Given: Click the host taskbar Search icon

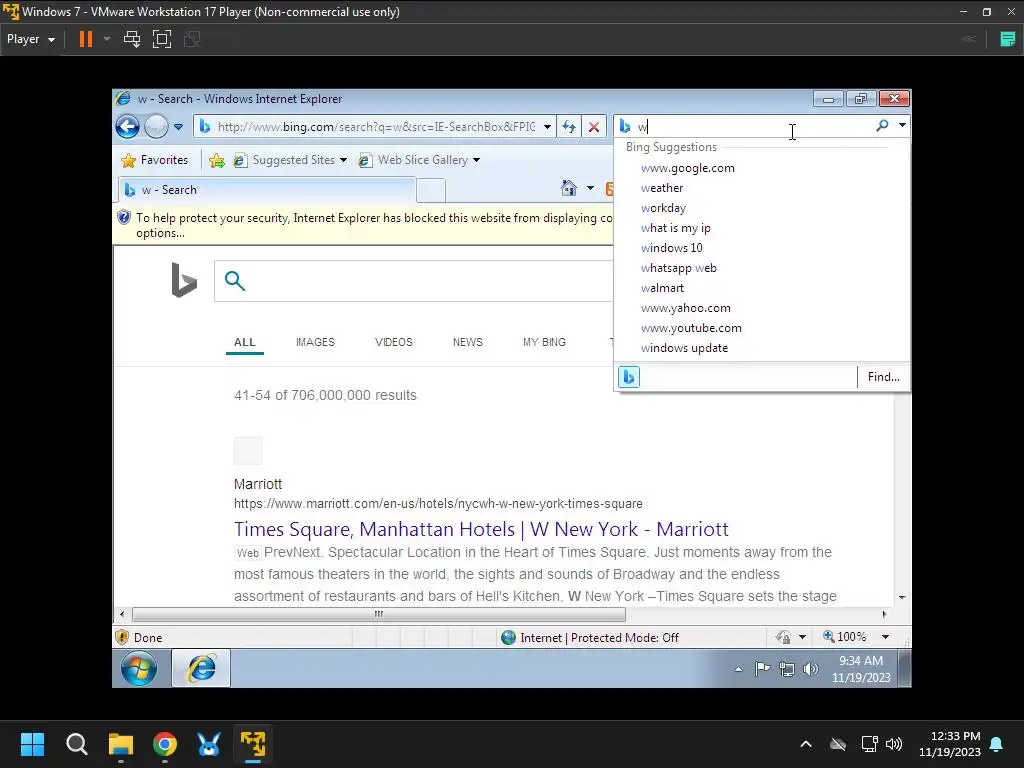Looking at the screenshot, I should click(76, 744).
